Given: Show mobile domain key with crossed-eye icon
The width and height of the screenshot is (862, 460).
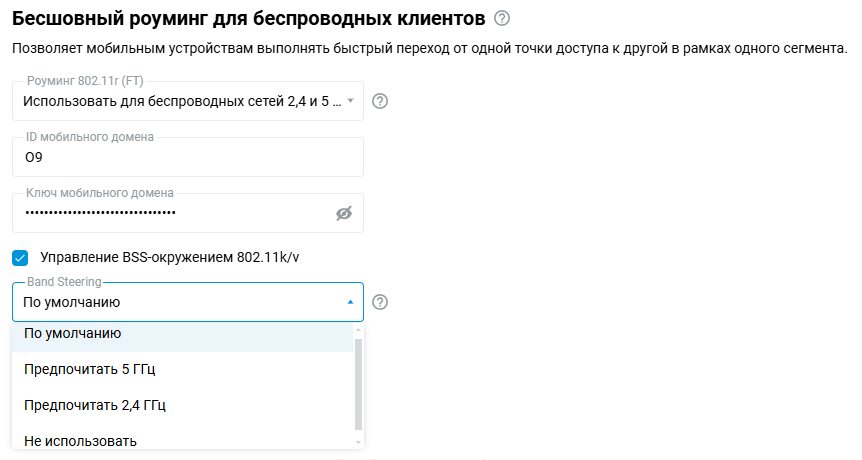Looking at the screenshot, I should tap(345, 213).
